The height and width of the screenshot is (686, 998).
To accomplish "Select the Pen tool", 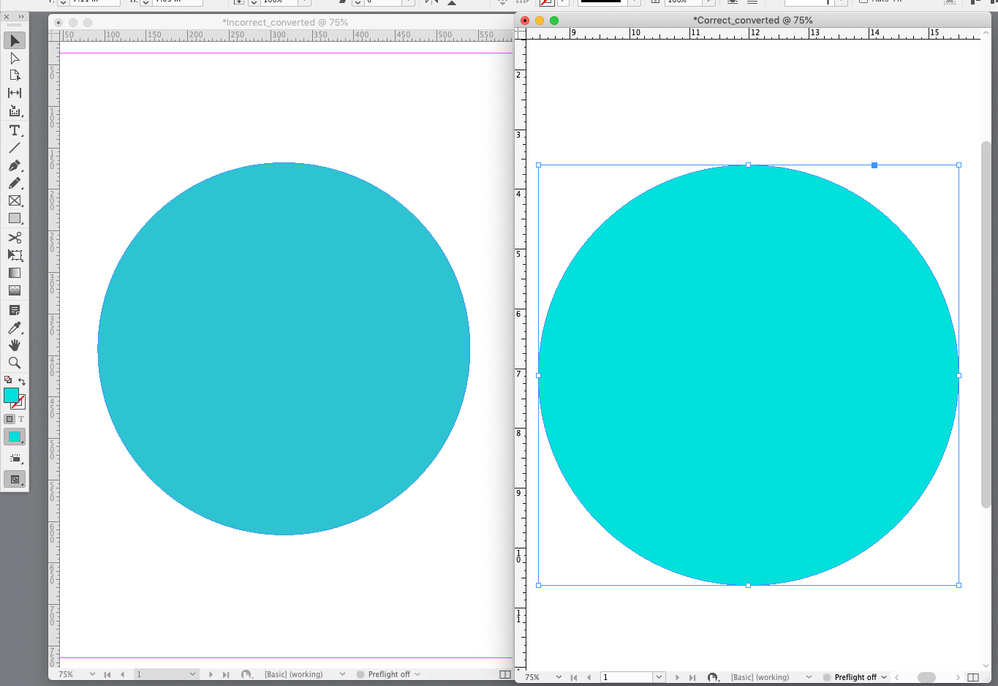I will point(15,165).
